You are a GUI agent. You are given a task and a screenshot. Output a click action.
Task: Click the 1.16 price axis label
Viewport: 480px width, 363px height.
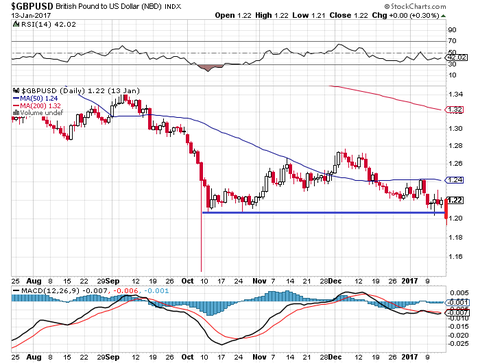(455, 256)
